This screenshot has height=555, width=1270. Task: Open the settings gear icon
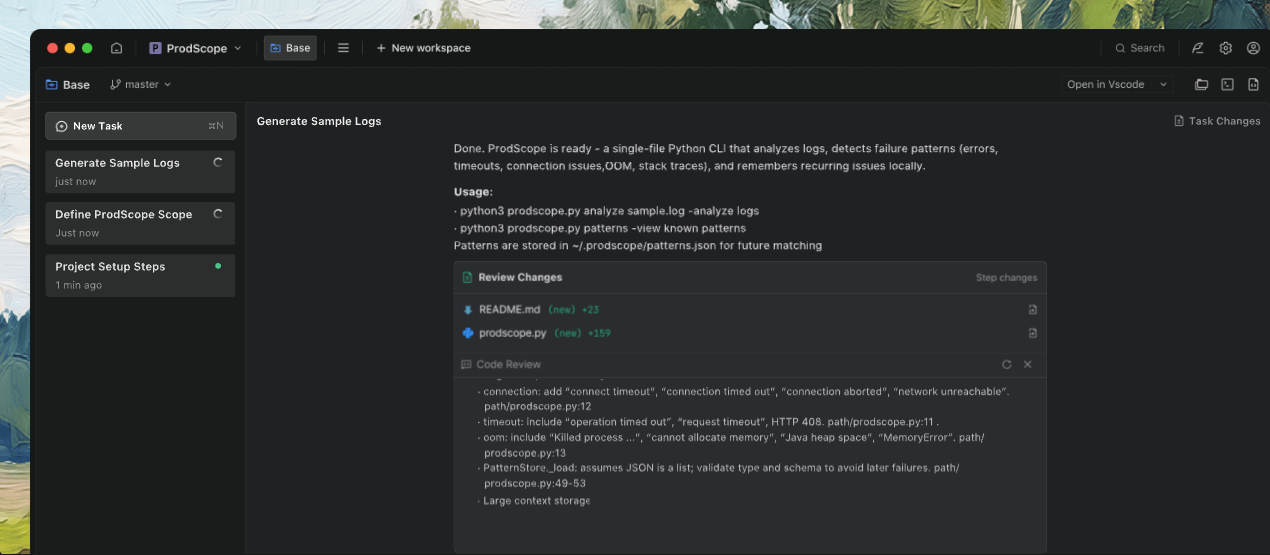[x=1225, y=48]
